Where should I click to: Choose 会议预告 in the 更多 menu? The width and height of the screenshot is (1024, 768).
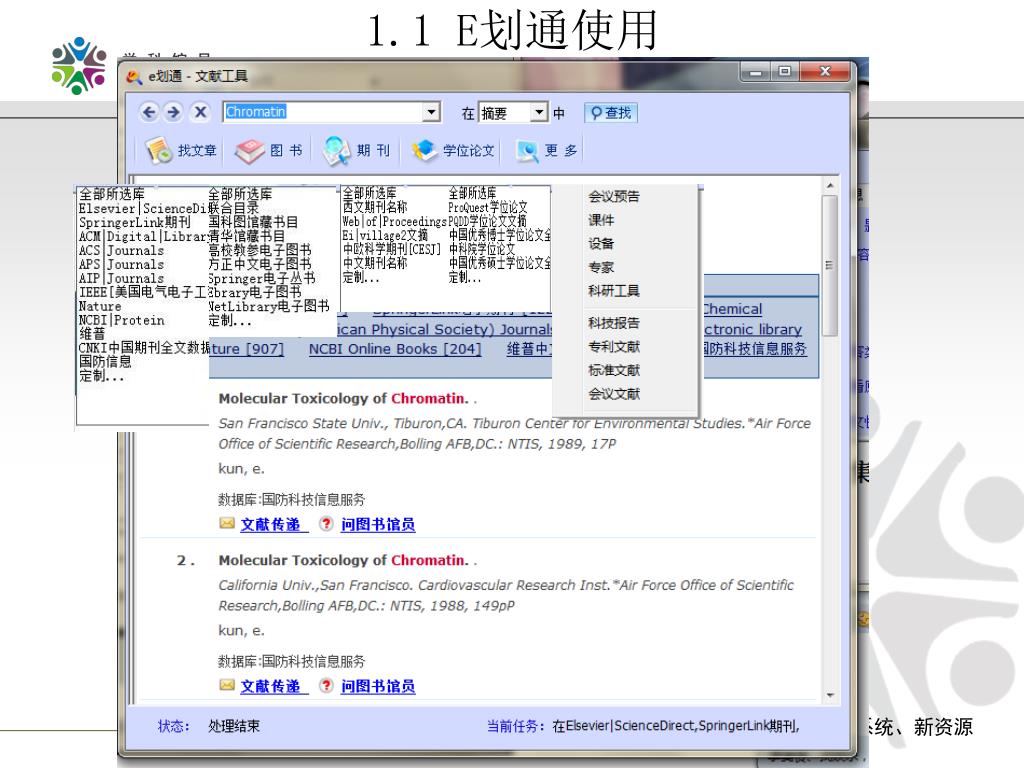pyautogui.click(x=614, y=196)
